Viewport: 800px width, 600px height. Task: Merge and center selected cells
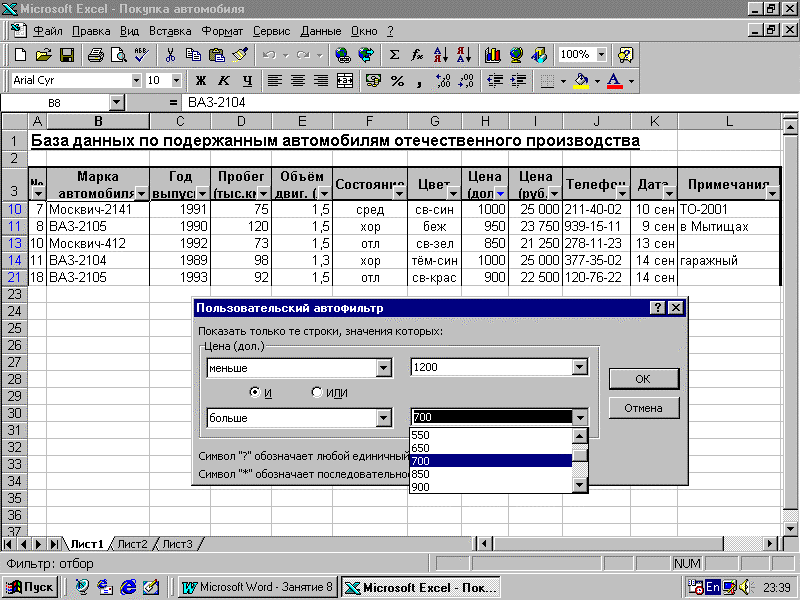coord(345,81)
